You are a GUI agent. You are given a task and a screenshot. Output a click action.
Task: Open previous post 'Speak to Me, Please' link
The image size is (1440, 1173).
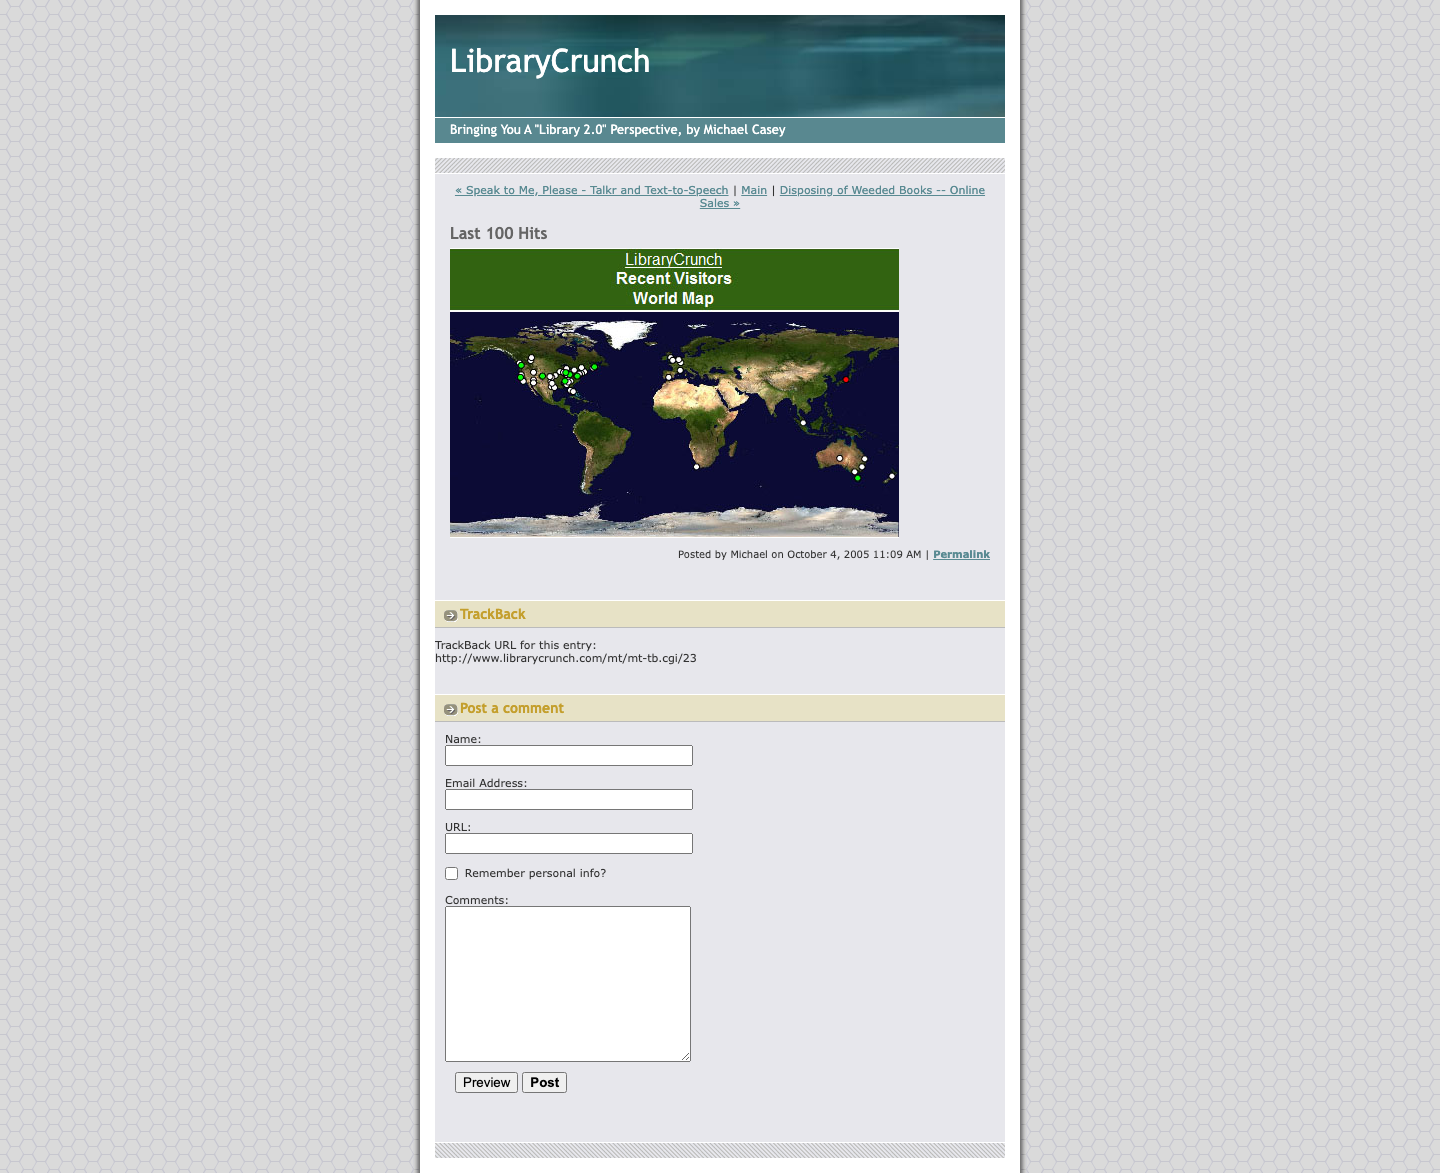[592, 190]
